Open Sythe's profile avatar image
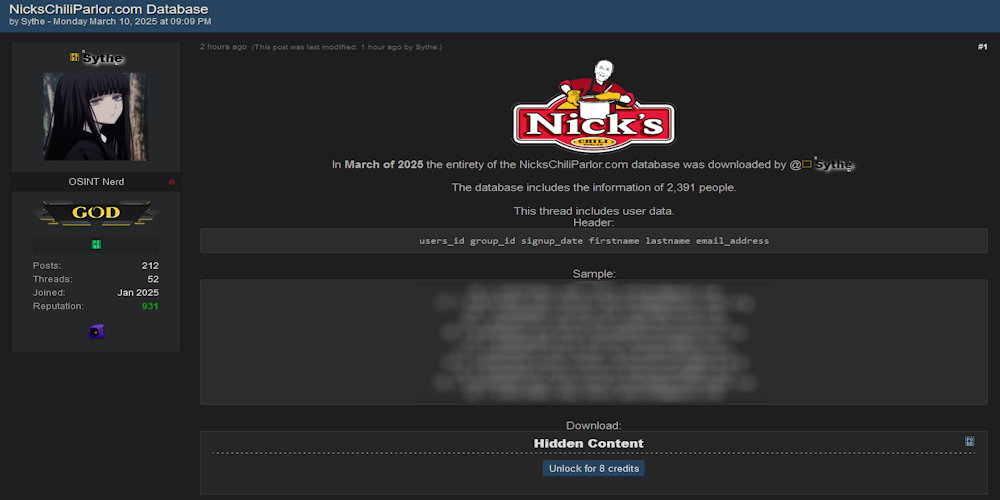Viewport: 1000px width, 500px height. click(95, 116)
